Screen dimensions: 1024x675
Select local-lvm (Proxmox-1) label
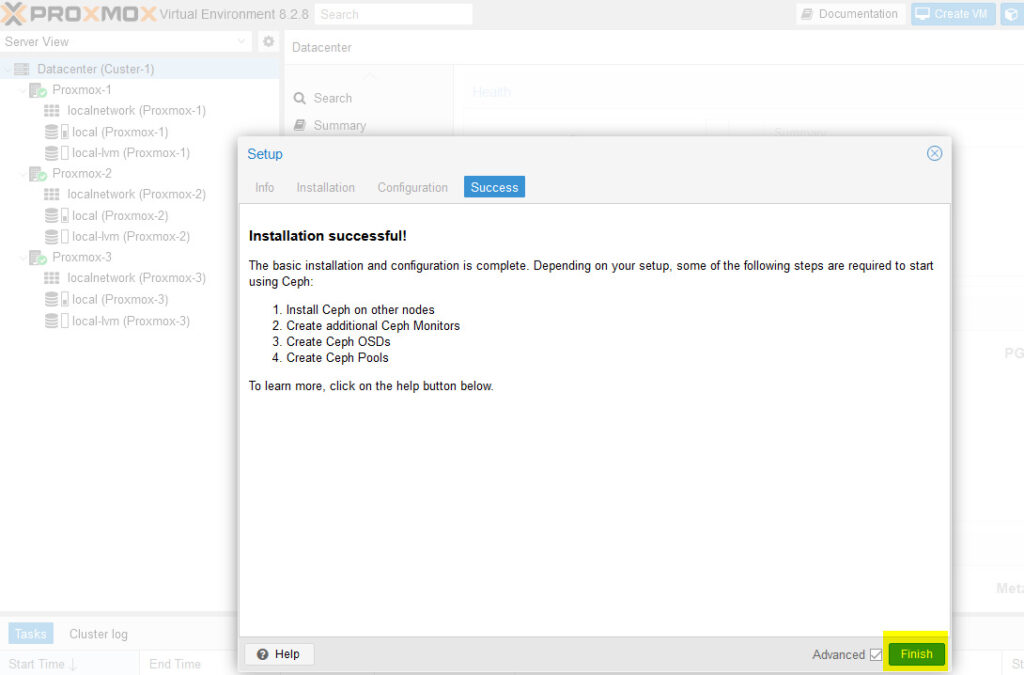[131, 153]
